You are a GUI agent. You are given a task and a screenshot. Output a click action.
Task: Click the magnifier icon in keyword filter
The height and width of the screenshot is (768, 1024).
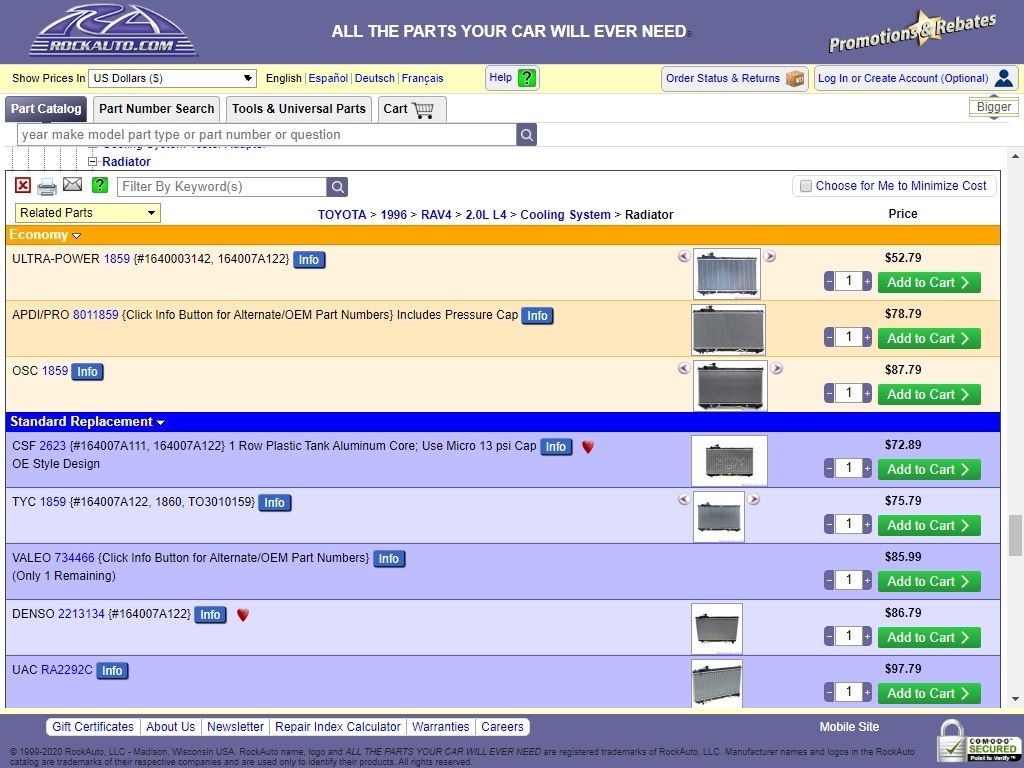coord(337,187)
